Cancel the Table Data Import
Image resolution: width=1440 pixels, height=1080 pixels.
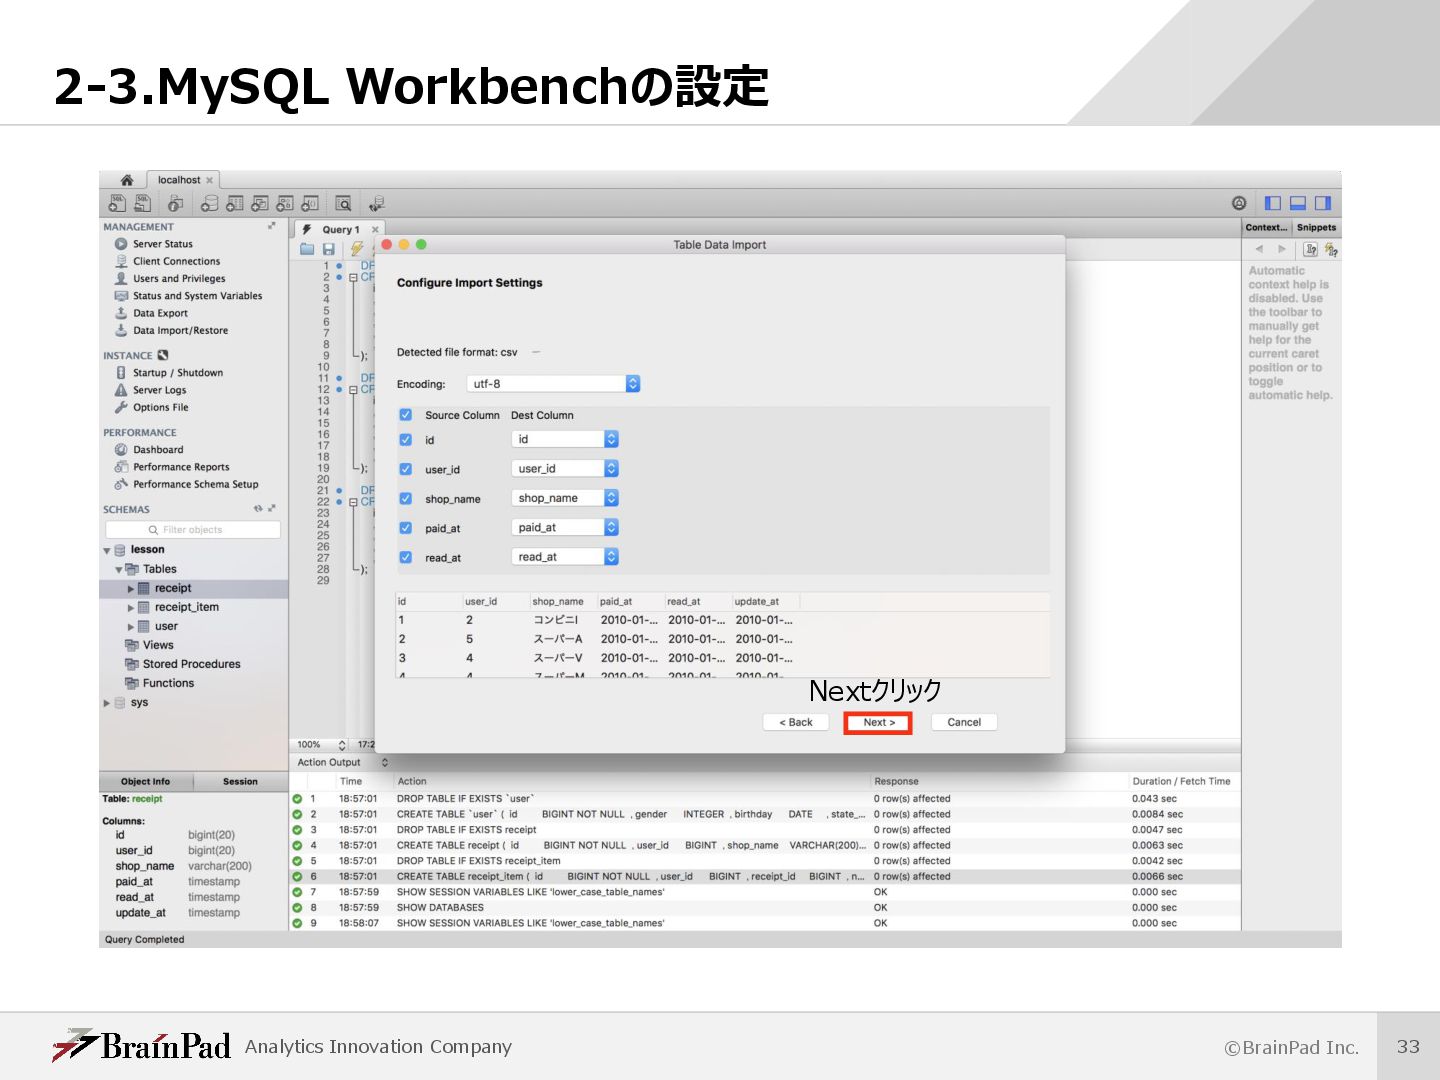click(964, 722)
